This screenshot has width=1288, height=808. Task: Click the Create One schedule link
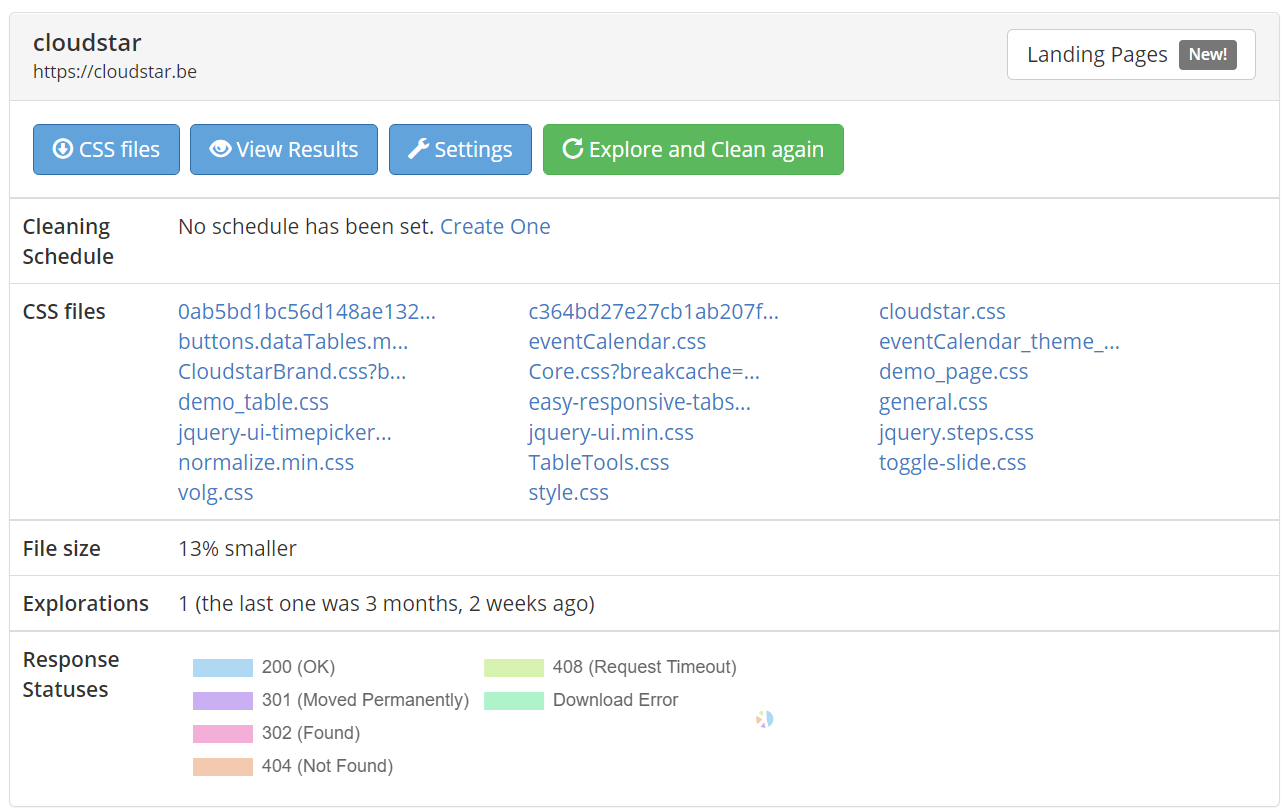tap(495, 227)
